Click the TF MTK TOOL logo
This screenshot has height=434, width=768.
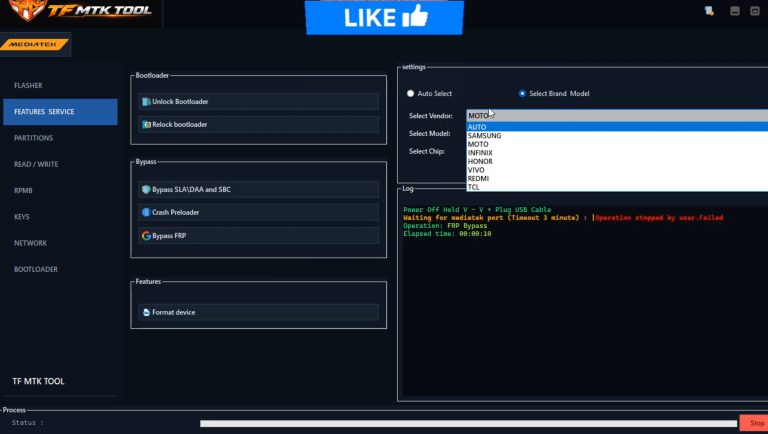click(x=81, y=10)
